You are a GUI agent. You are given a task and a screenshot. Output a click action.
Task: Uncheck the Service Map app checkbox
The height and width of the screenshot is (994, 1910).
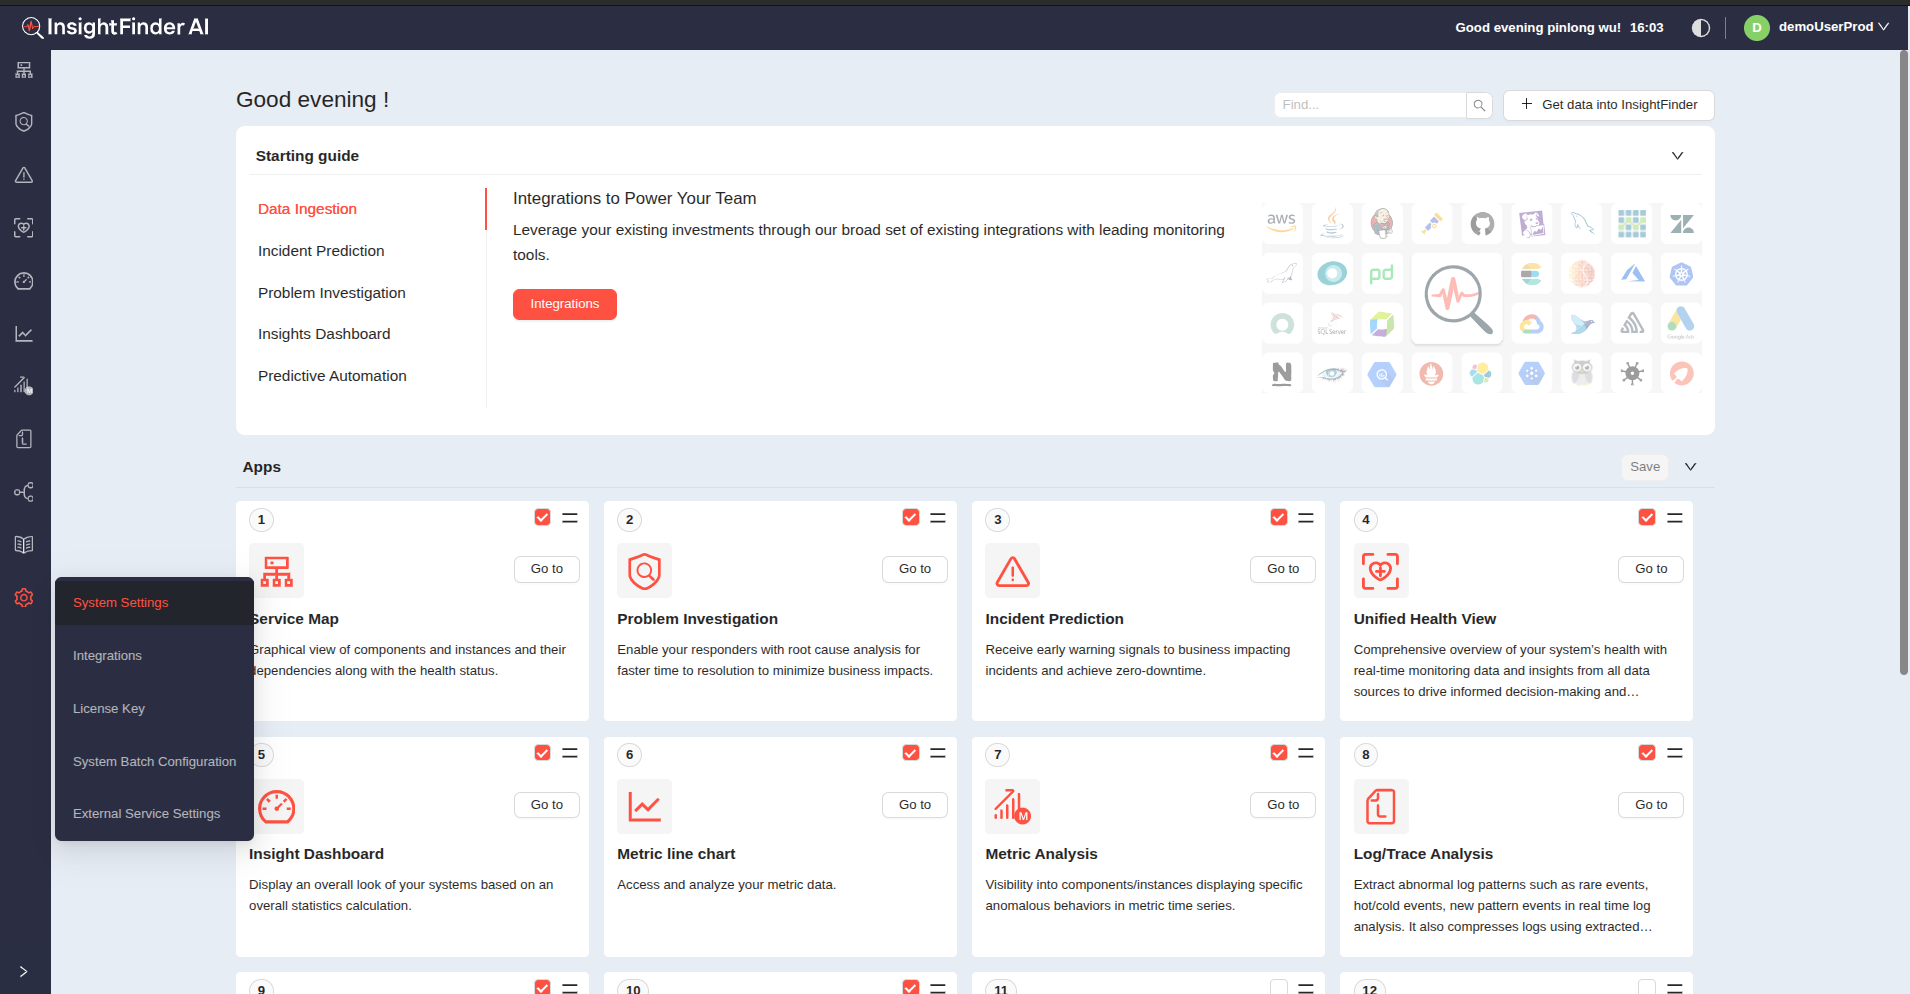(x=542, y=517)
